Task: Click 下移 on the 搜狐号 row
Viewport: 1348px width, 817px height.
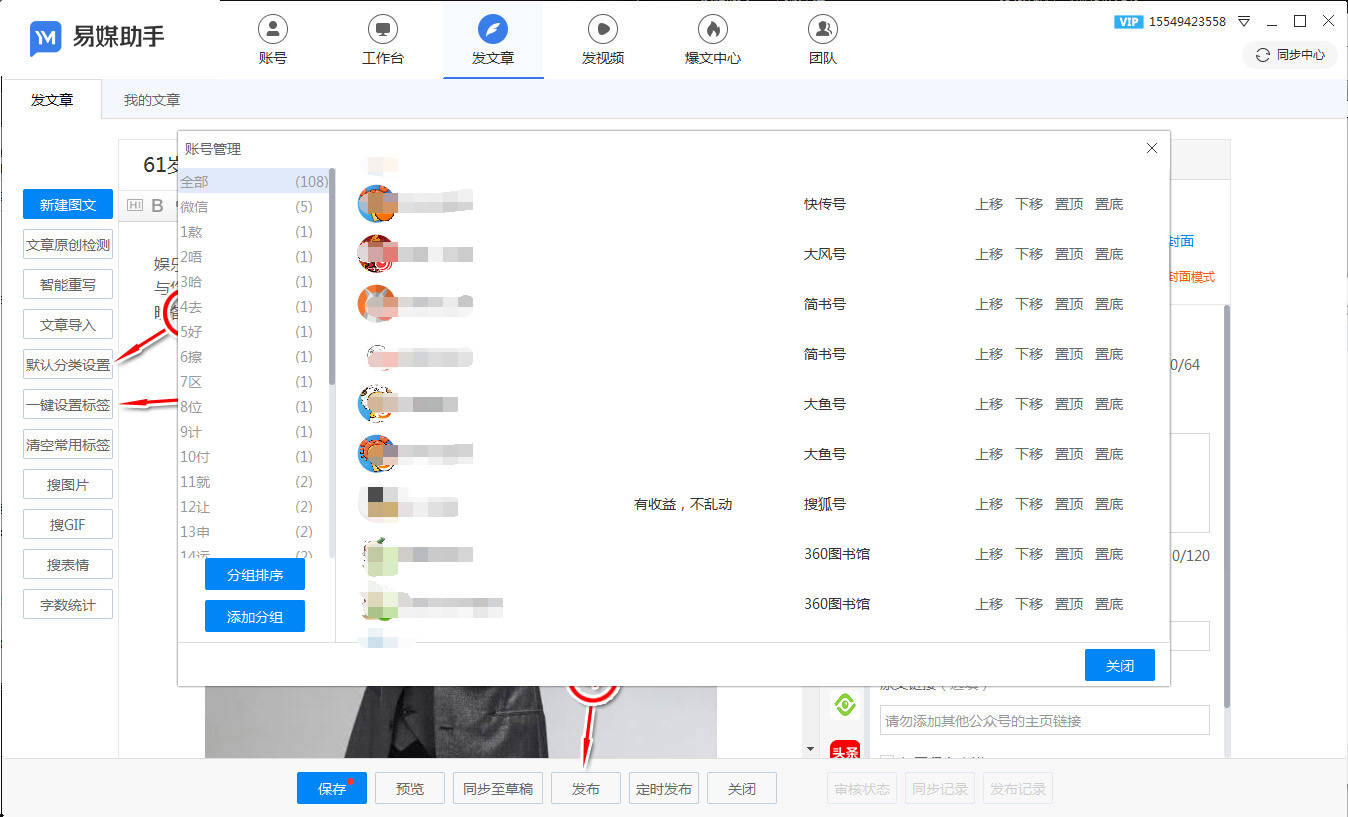Action: [x=1029, y=504]
